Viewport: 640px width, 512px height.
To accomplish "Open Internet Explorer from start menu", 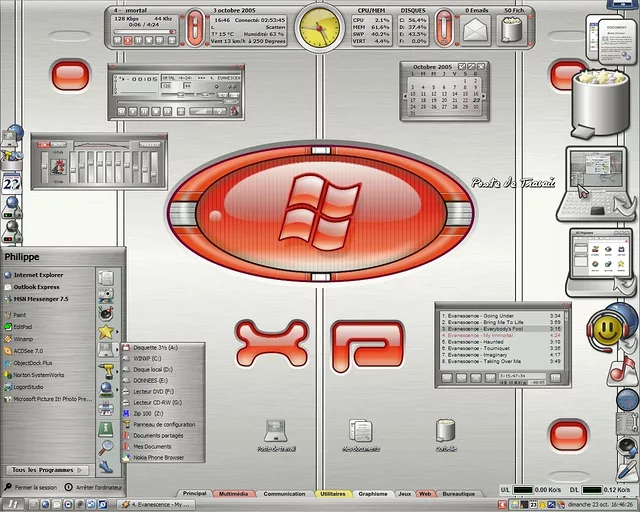I will click(x=38, y=274).
